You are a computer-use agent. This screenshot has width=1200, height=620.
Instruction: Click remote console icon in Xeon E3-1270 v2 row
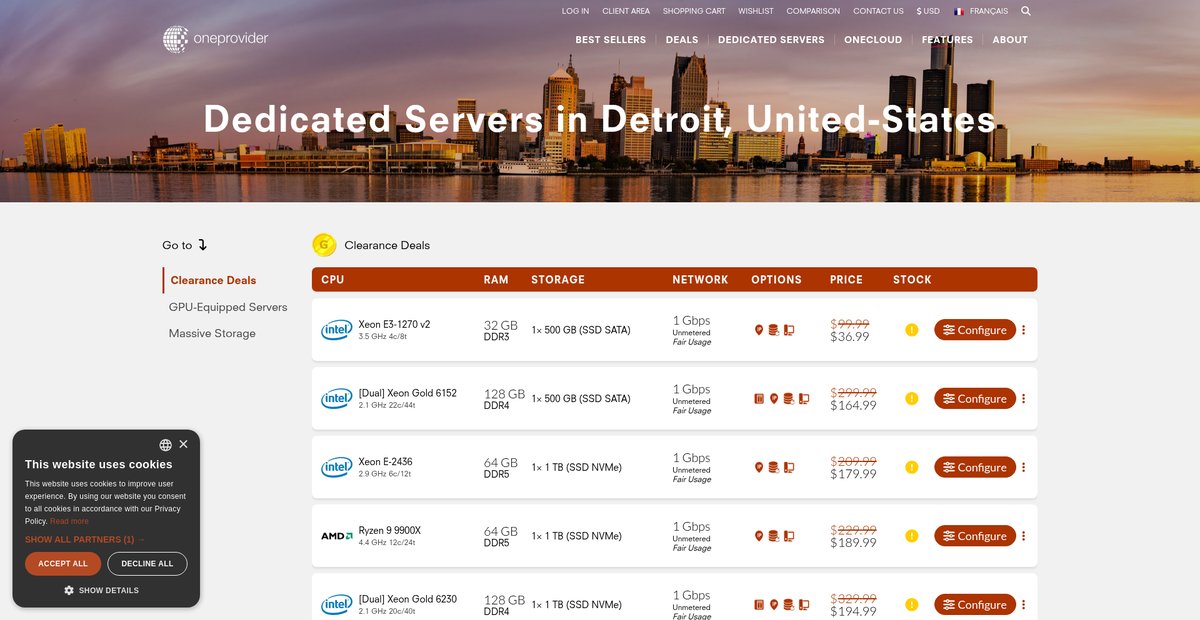789,330
